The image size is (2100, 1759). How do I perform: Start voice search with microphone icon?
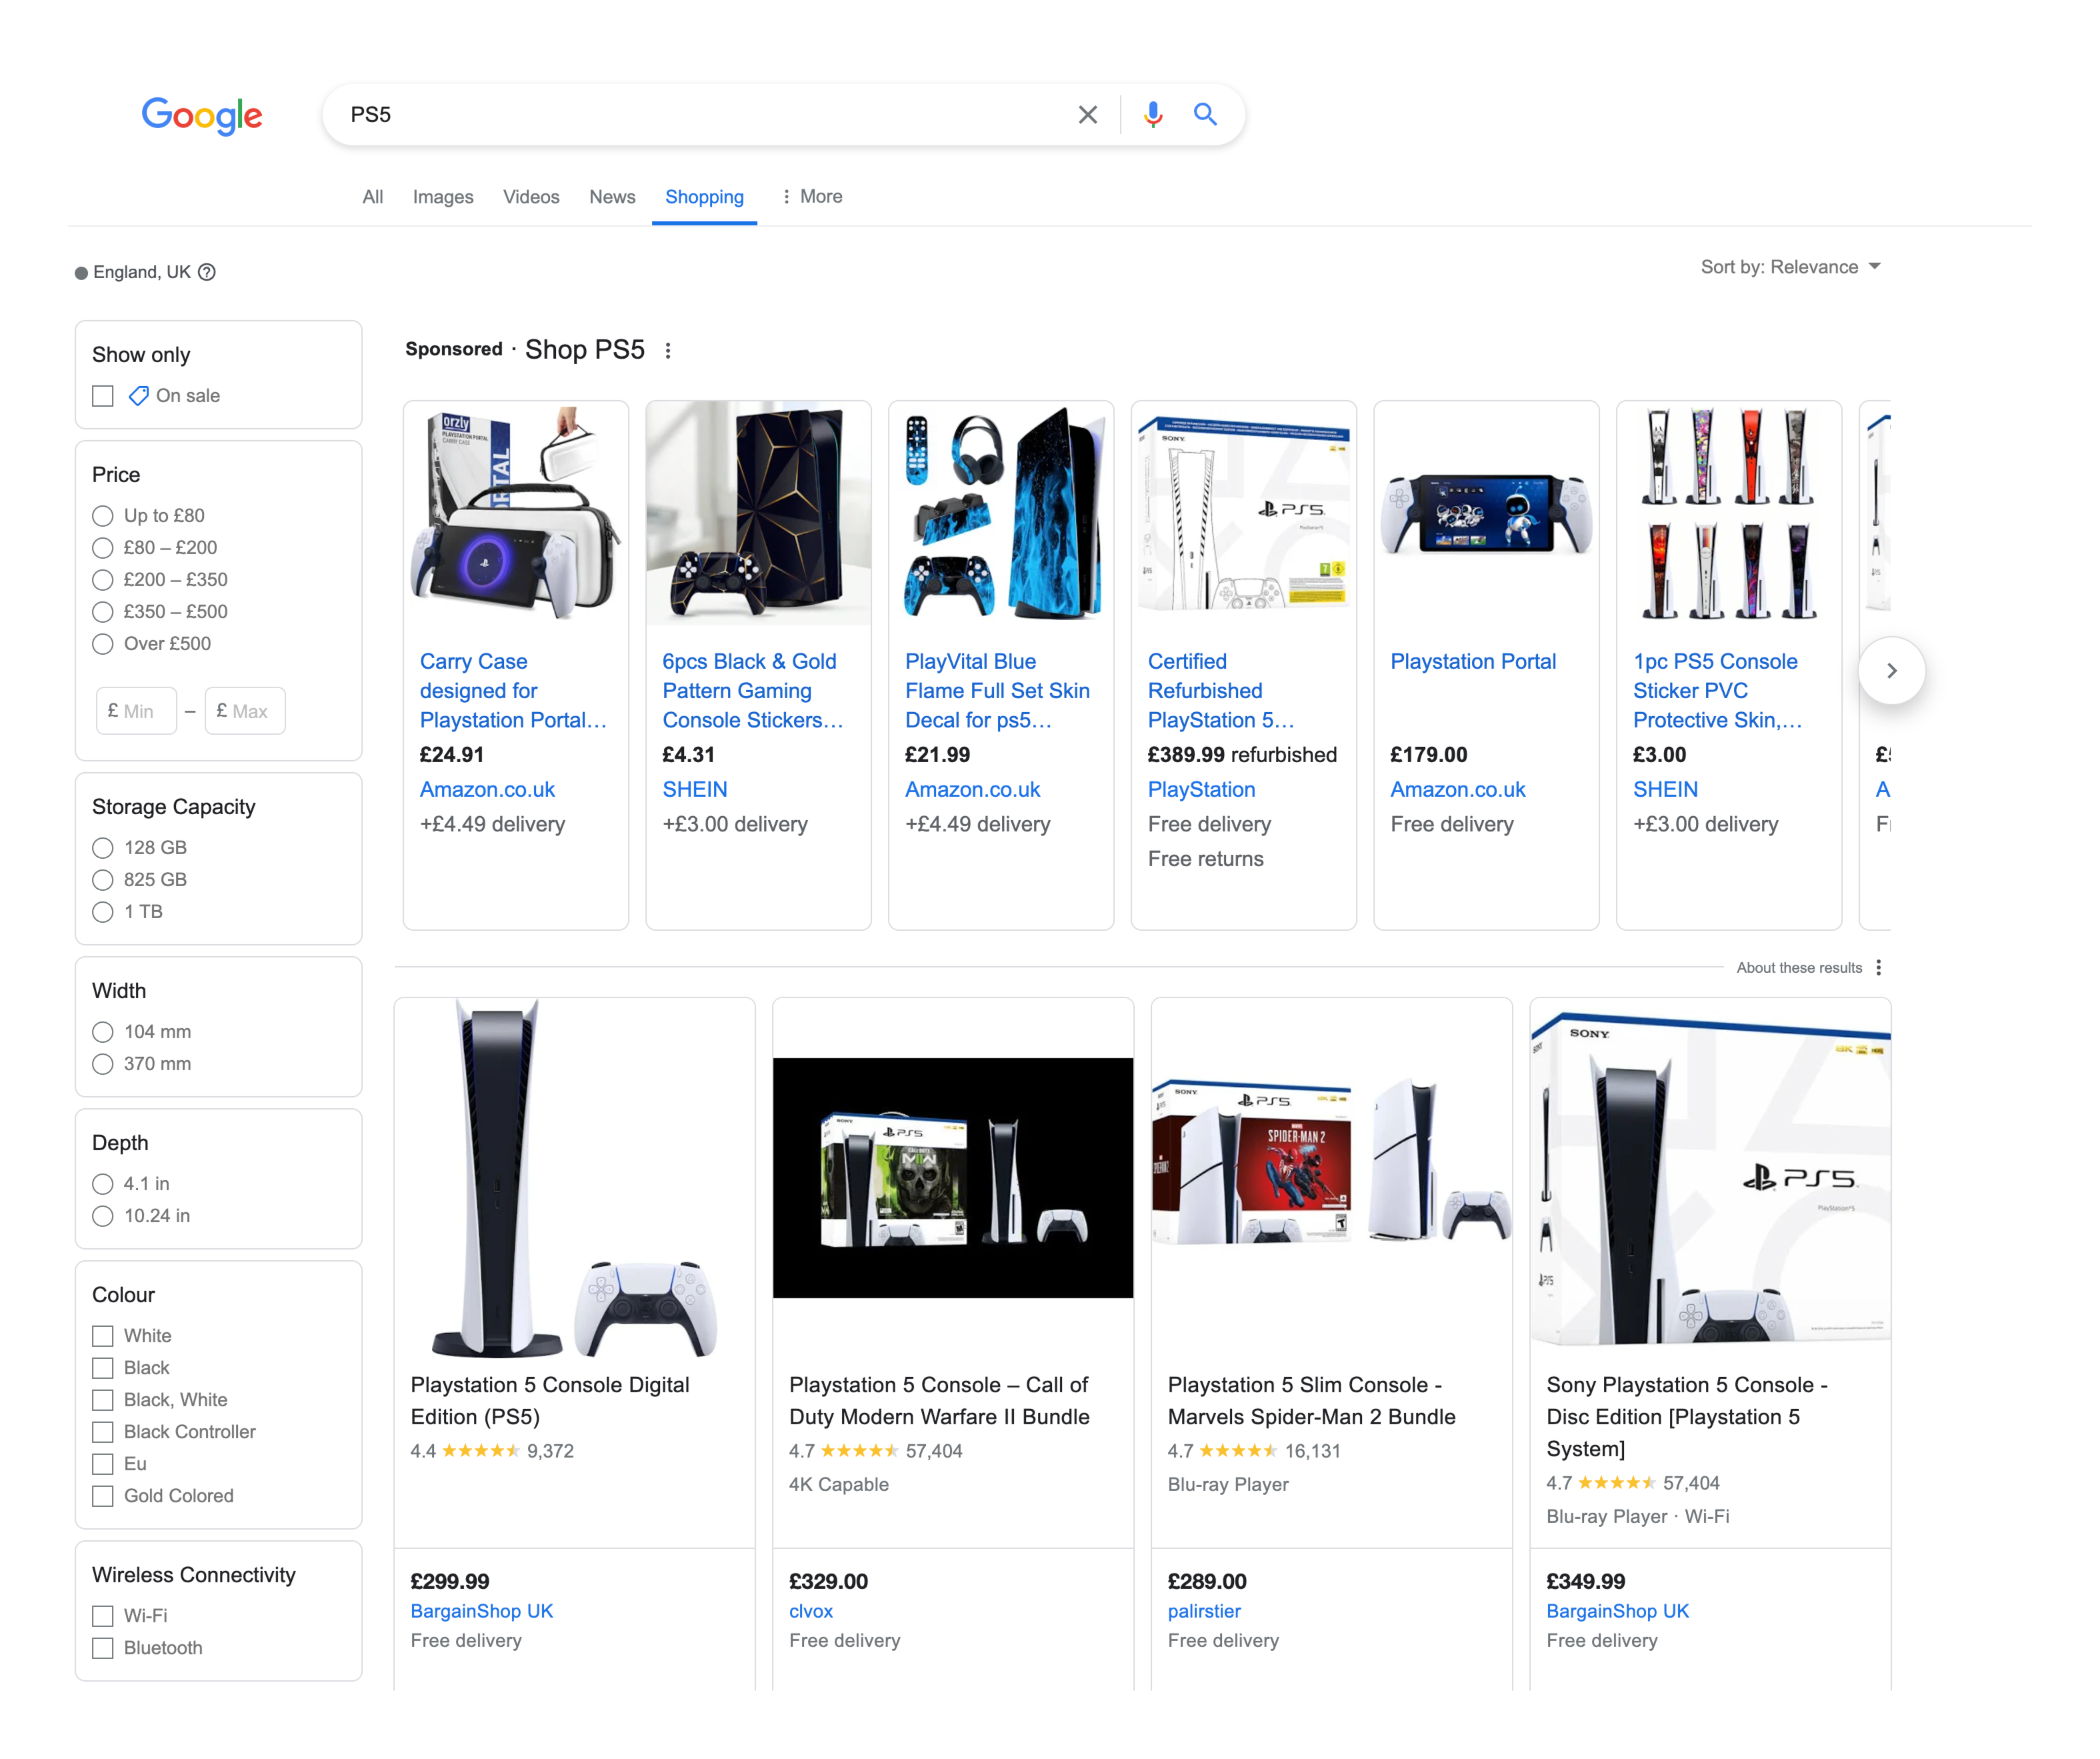(1152, 115)
